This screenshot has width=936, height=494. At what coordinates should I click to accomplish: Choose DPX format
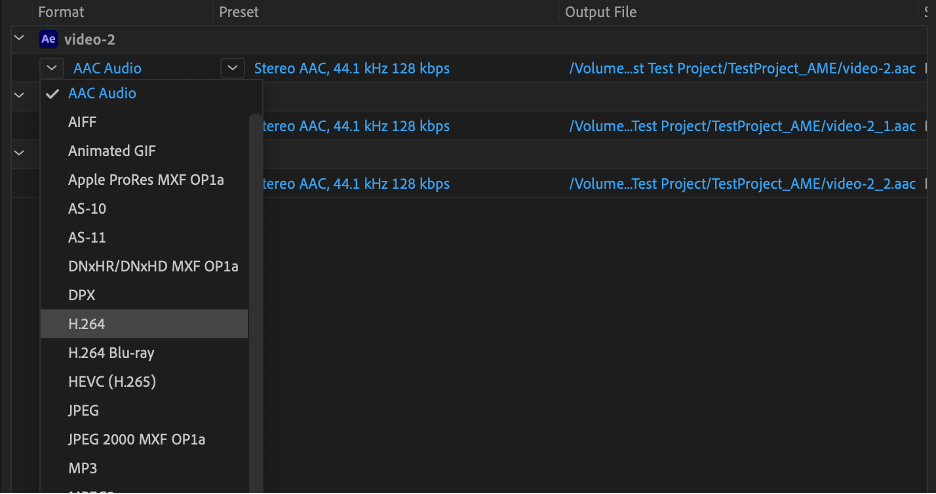coord(144,295)
